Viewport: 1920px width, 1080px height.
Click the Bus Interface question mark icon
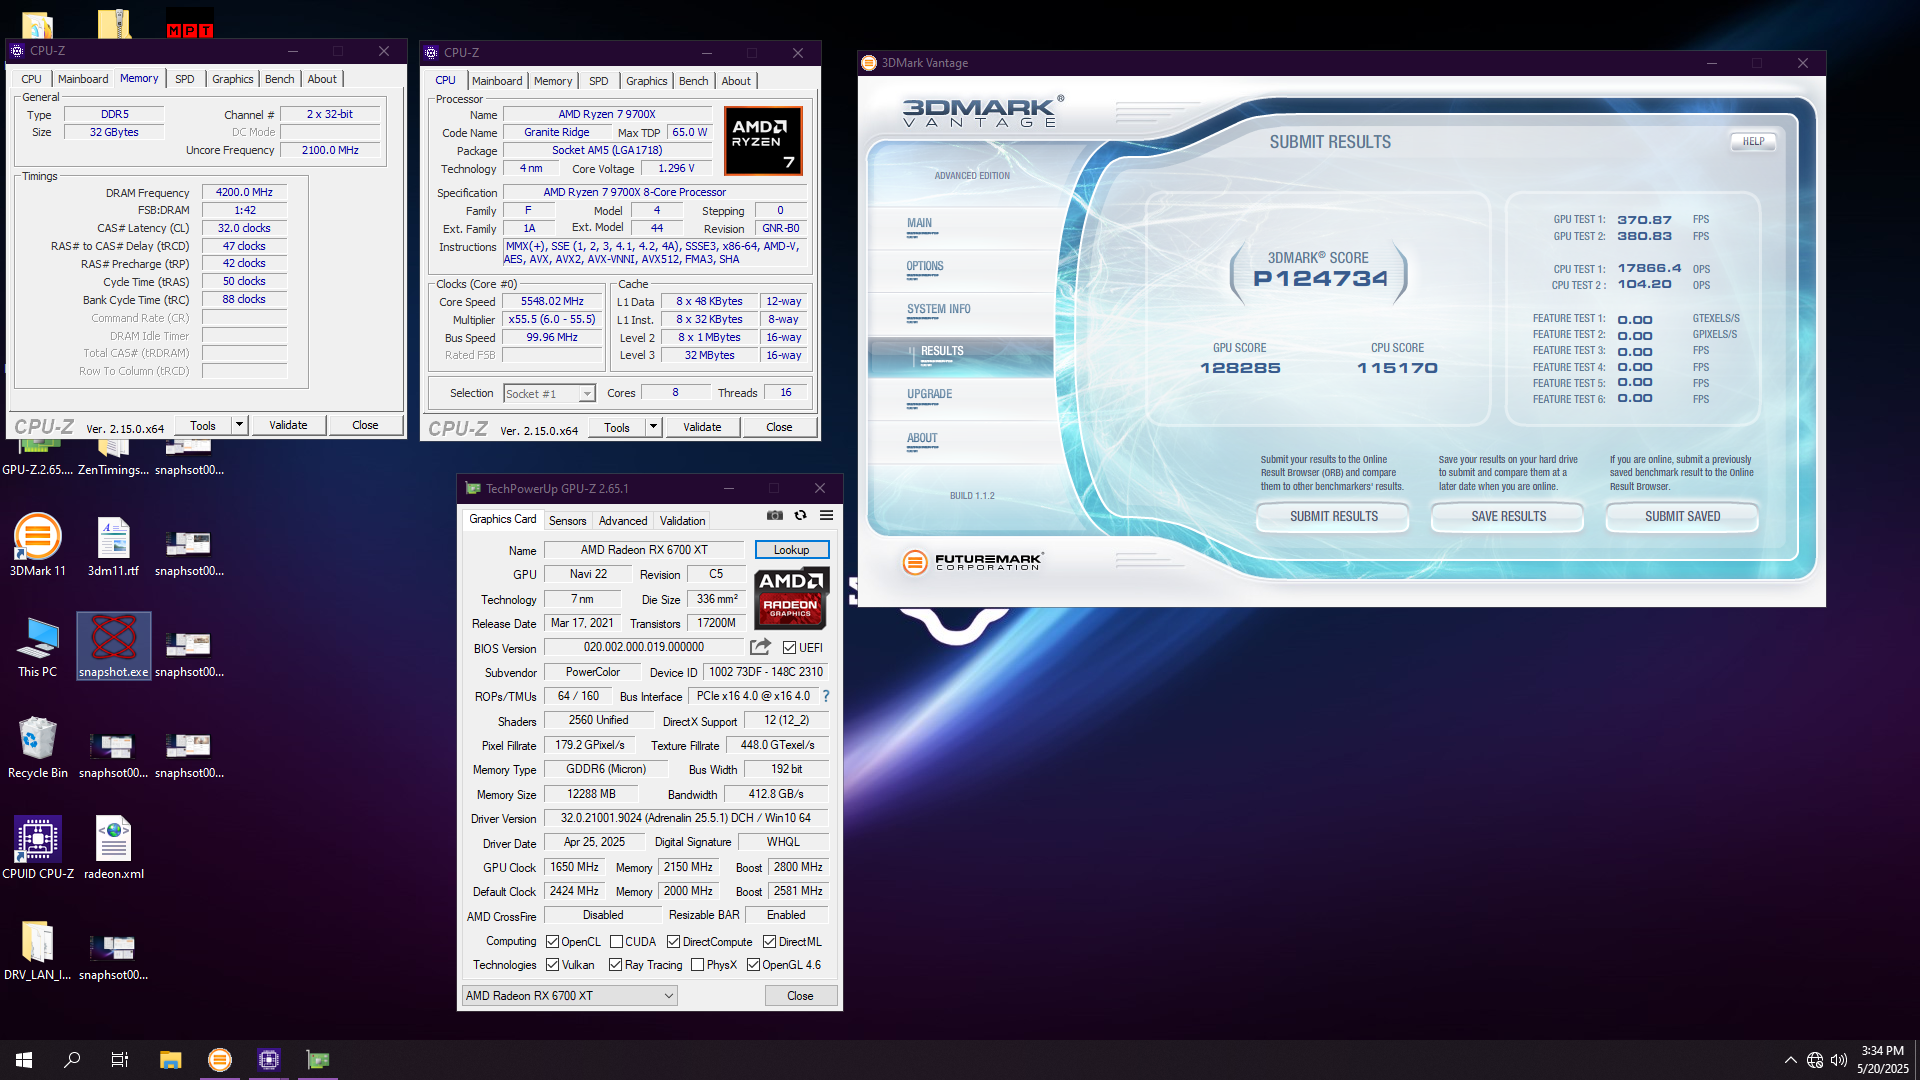826,696
